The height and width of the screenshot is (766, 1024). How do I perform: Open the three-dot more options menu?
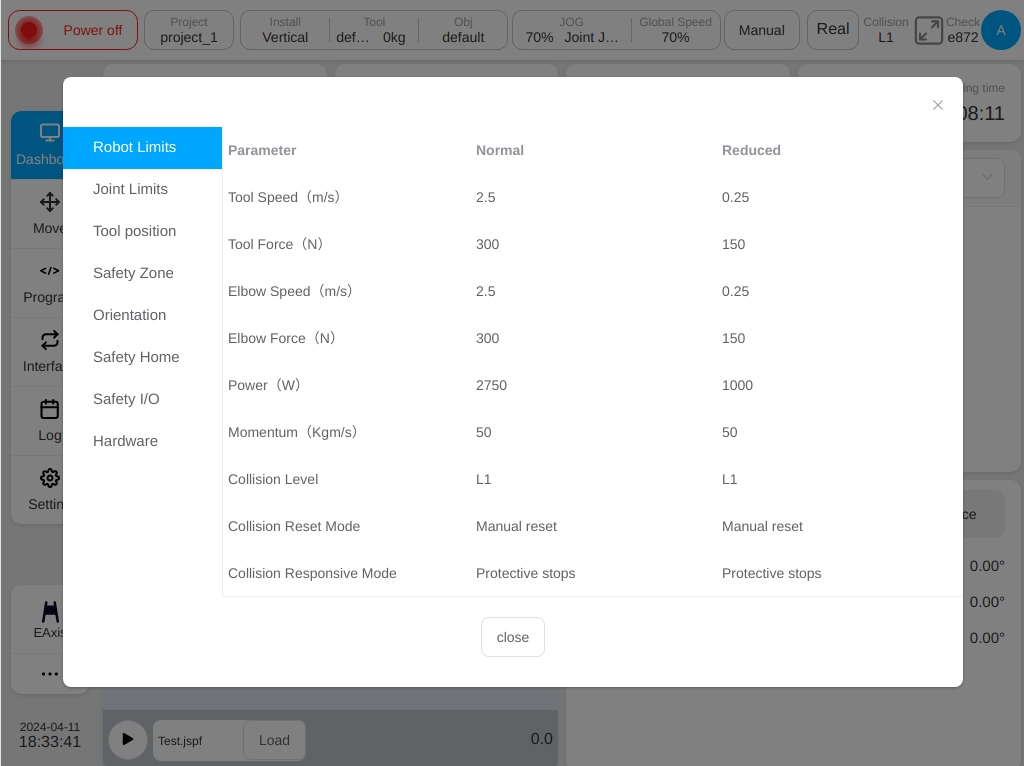pos(50,673)
